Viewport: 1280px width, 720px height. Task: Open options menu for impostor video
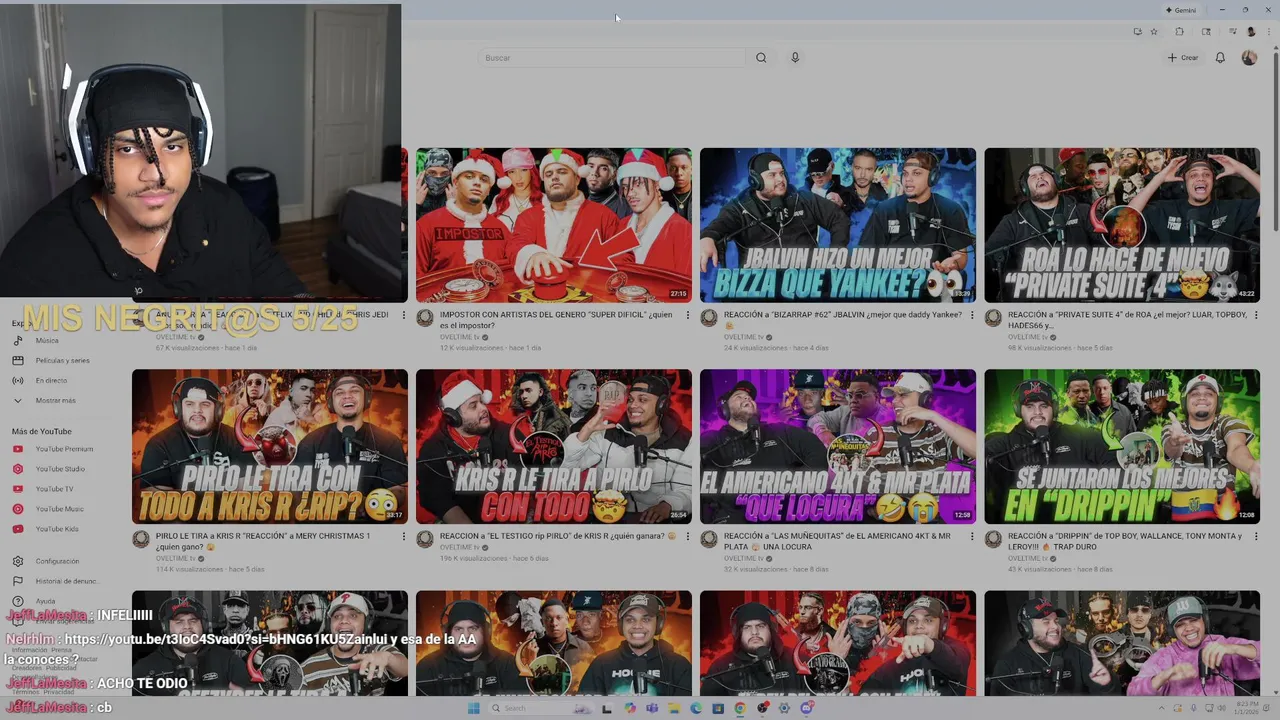[x=688, y=315]
